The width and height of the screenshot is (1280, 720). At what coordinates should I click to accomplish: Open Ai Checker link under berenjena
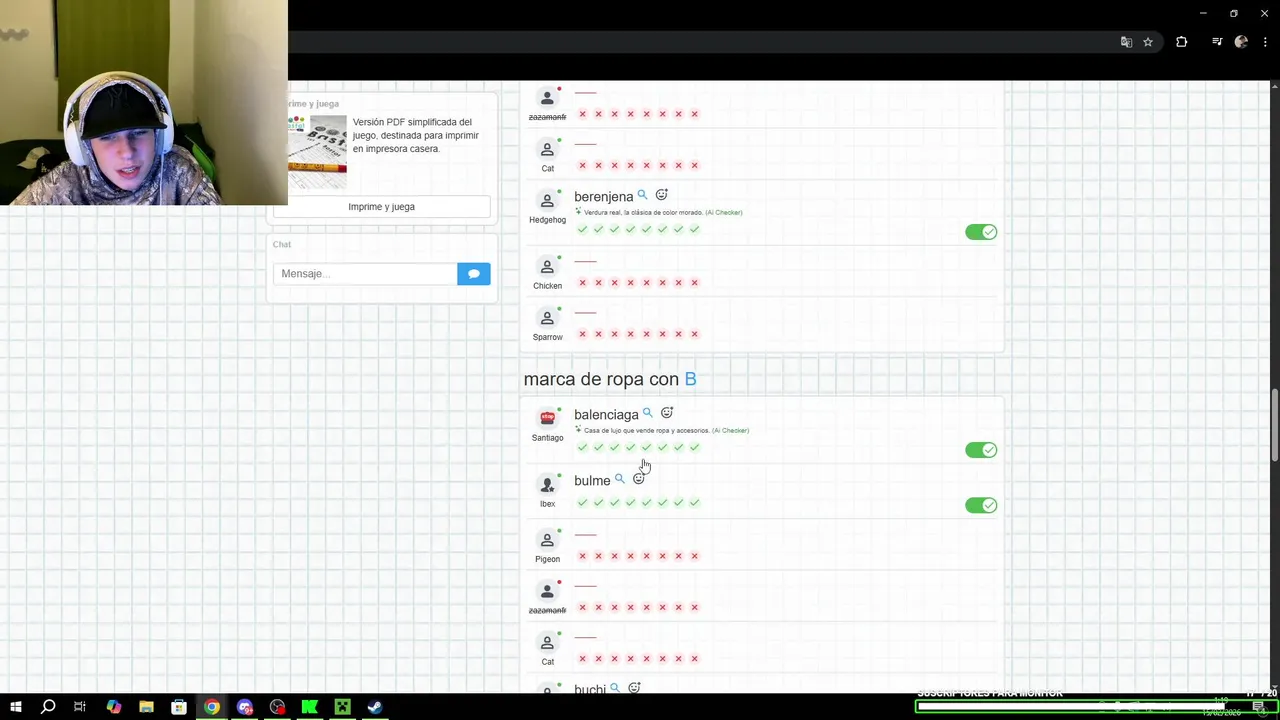pyautogui.click(x=724, y=213)
